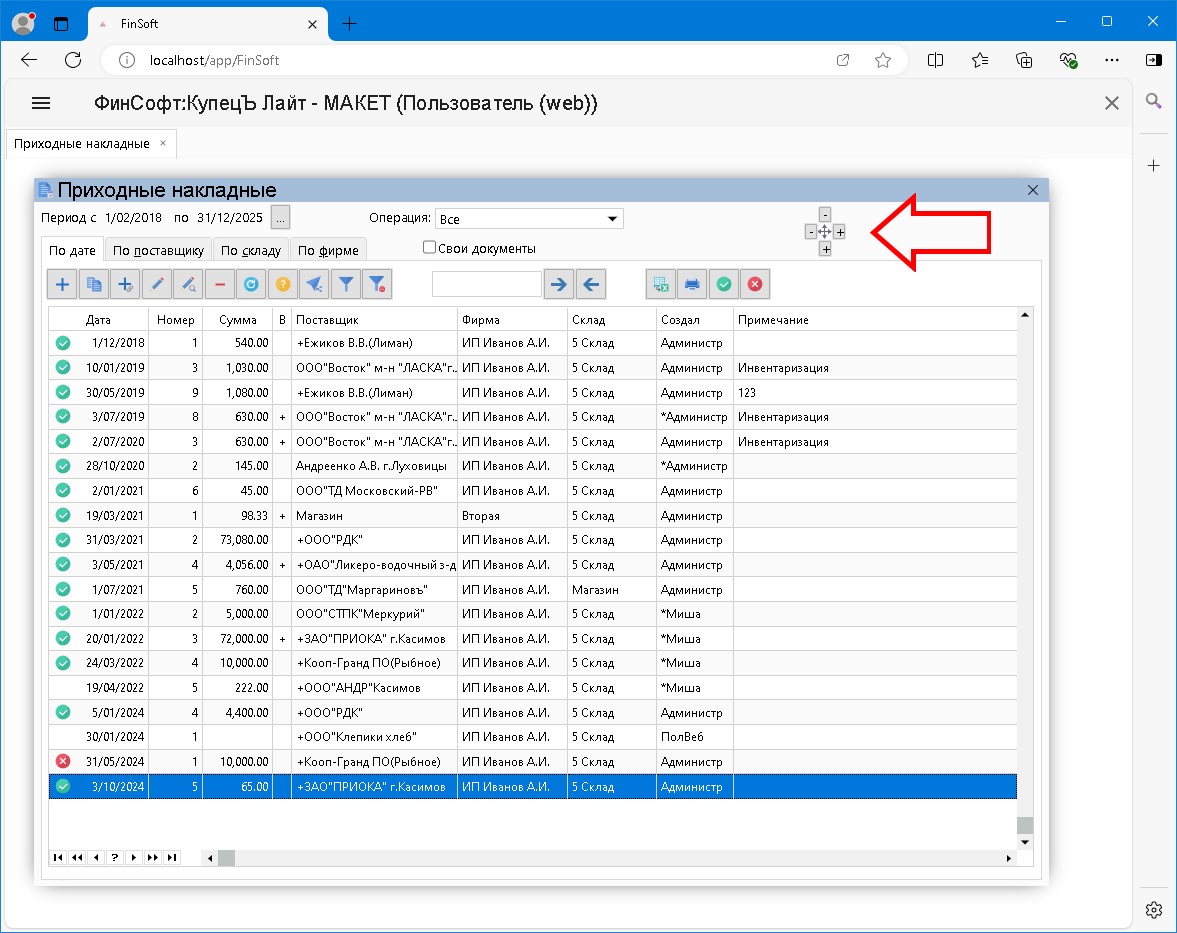
Task: Switch to 'По поставщику' tab
Action: (158, 251)
